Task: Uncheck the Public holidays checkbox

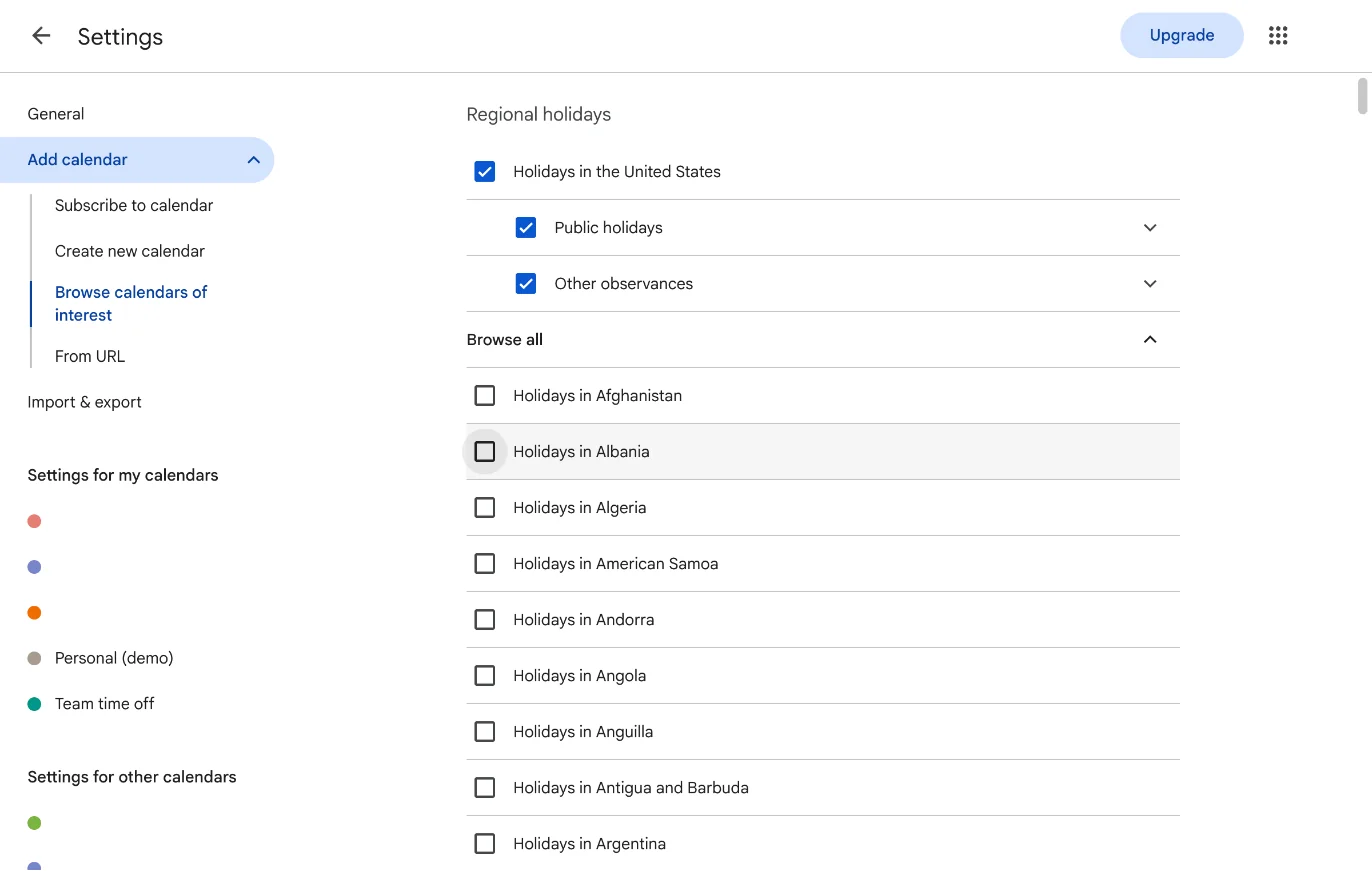Action: pos(526,228)
